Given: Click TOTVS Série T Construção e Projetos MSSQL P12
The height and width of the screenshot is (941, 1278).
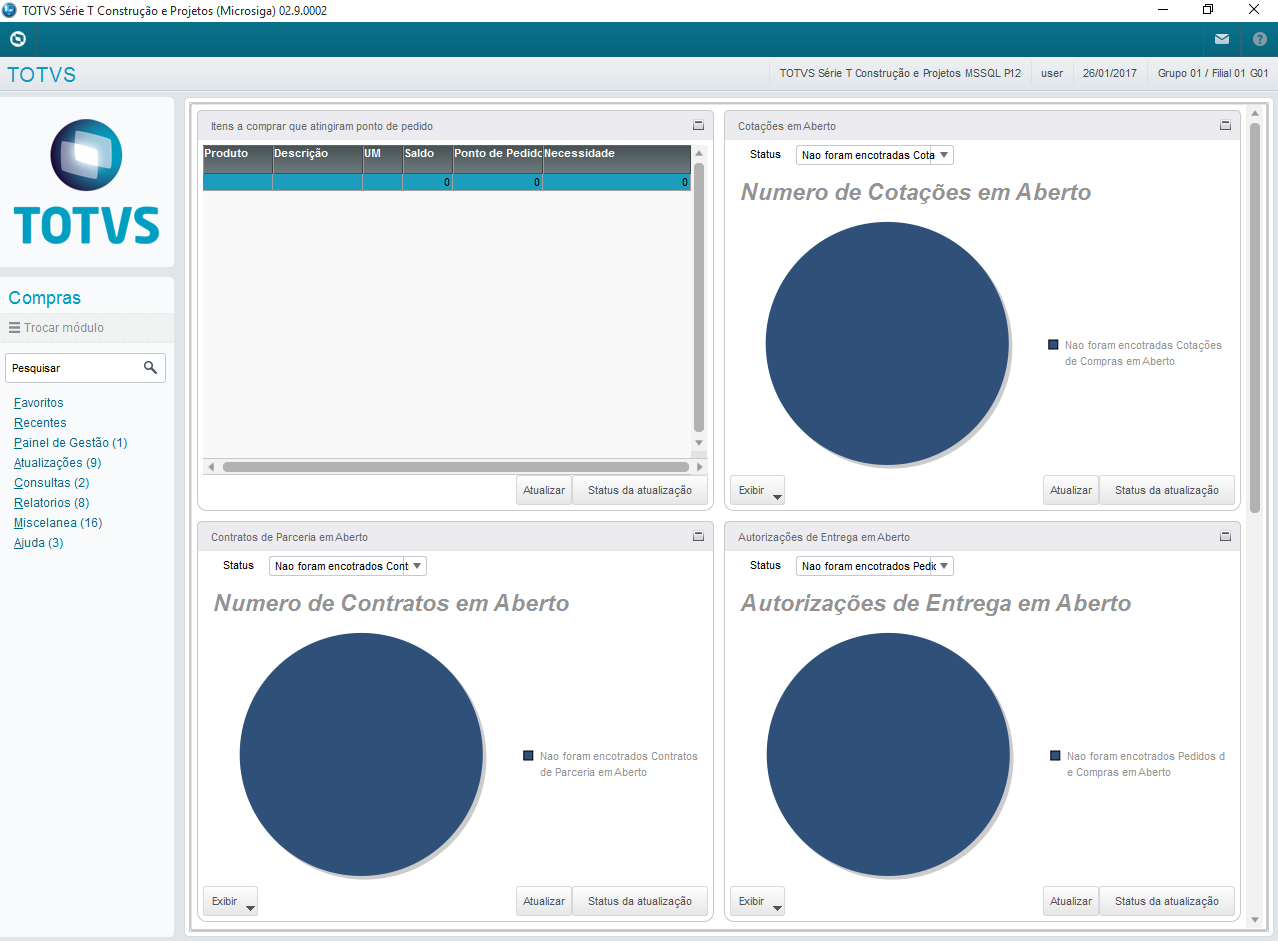Looking at the screenshot, I should click(x=900, y=74).
